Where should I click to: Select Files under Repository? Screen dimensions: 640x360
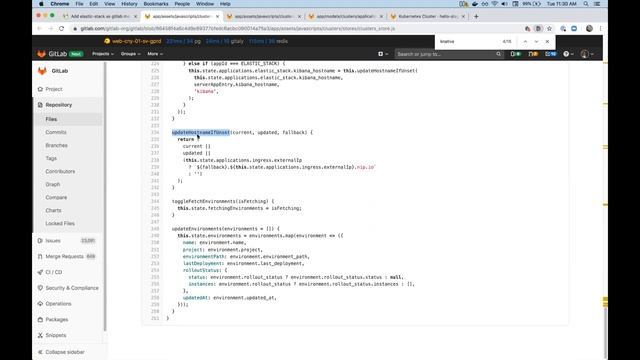[x=51, y=119]
